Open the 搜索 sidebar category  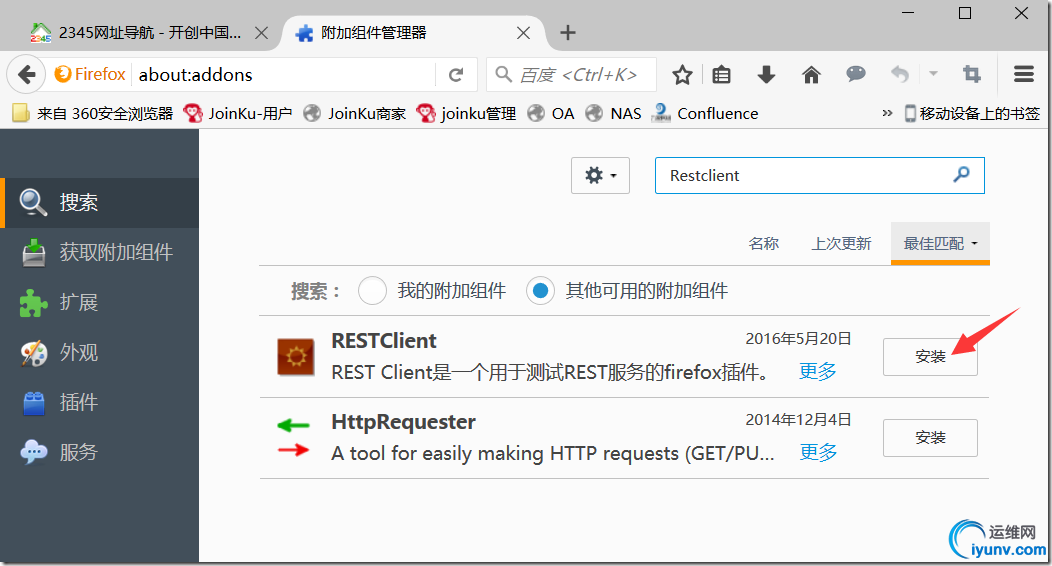(99, 203)
